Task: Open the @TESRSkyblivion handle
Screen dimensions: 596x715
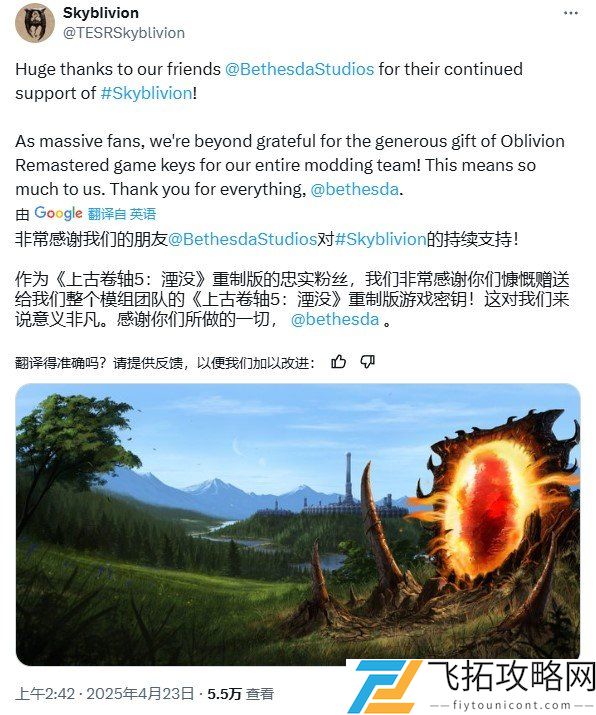Action: click(124, 33)
